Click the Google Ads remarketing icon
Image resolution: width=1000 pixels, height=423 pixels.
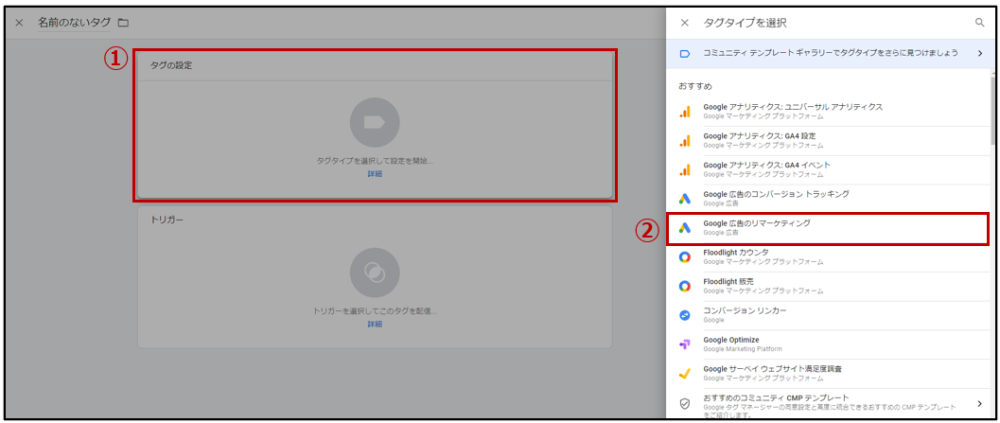click(684, 228)
